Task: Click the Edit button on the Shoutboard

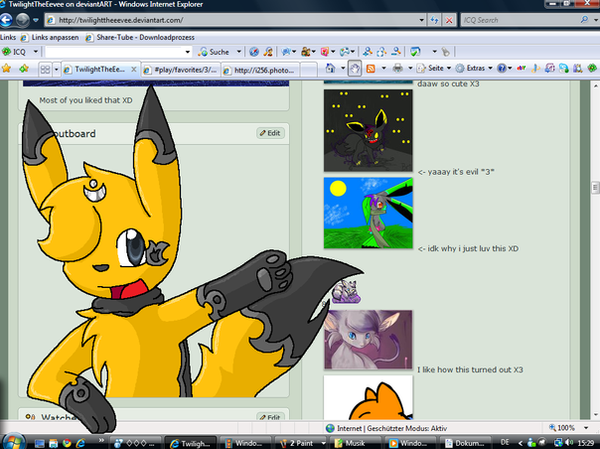Action: pyautogui.click(x=270, y=133)
